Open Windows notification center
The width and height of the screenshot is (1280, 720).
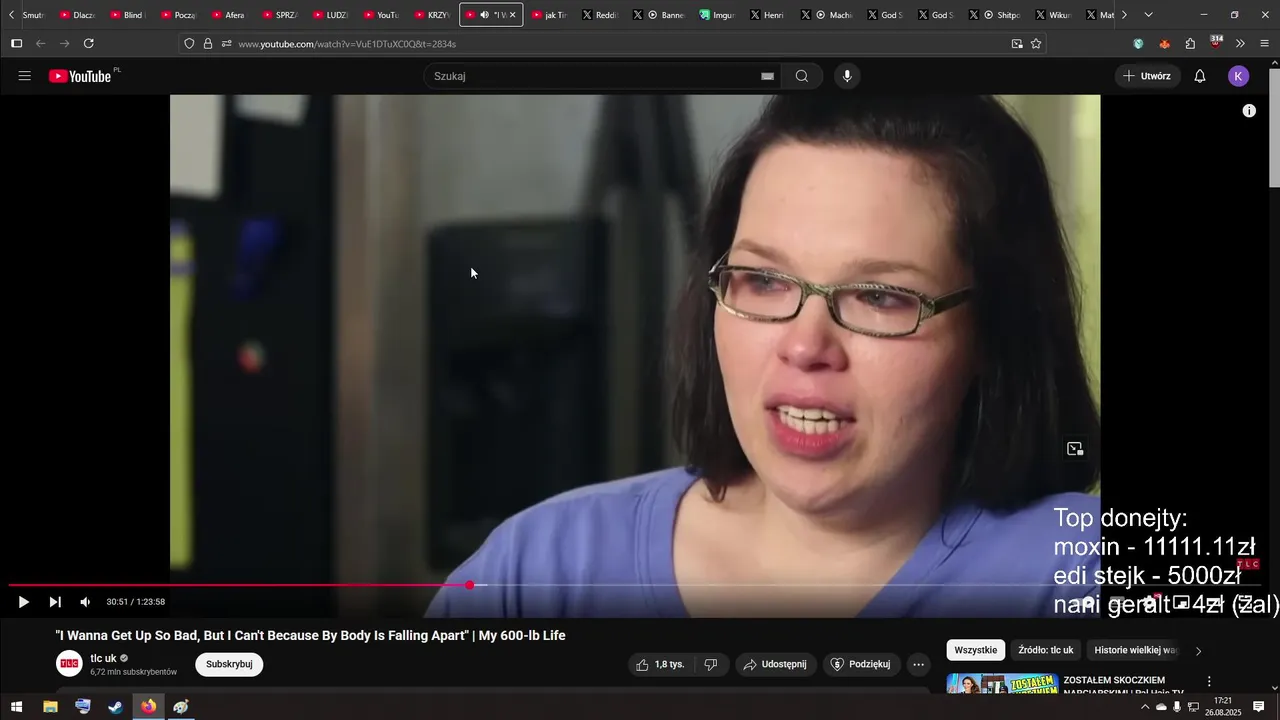(x=1259, y=707)
